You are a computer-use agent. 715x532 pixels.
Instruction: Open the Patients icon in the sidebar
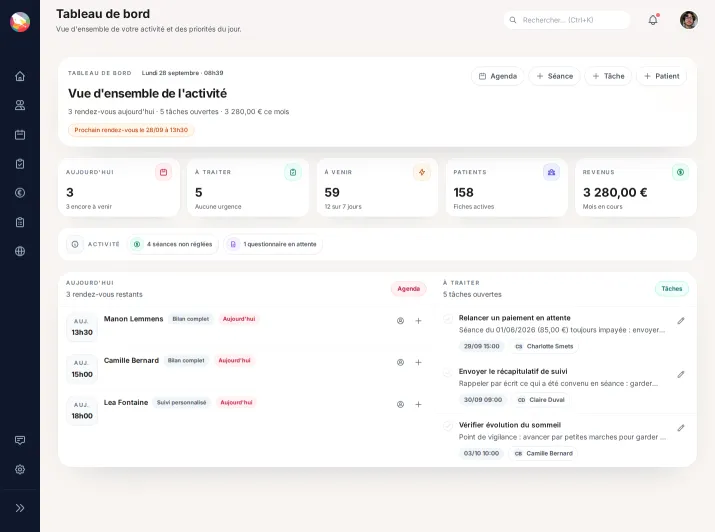click(20, 105)
